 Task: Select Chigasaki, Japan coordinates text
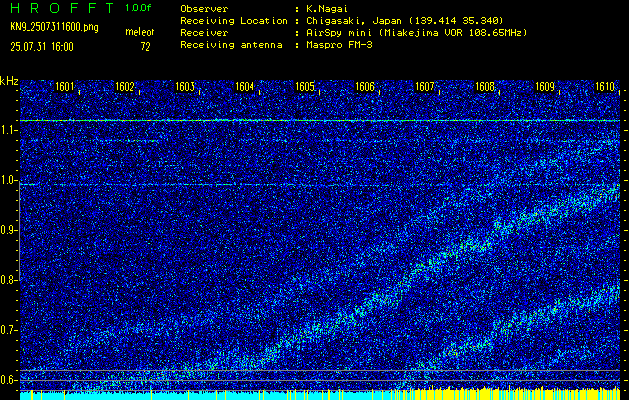404,21
